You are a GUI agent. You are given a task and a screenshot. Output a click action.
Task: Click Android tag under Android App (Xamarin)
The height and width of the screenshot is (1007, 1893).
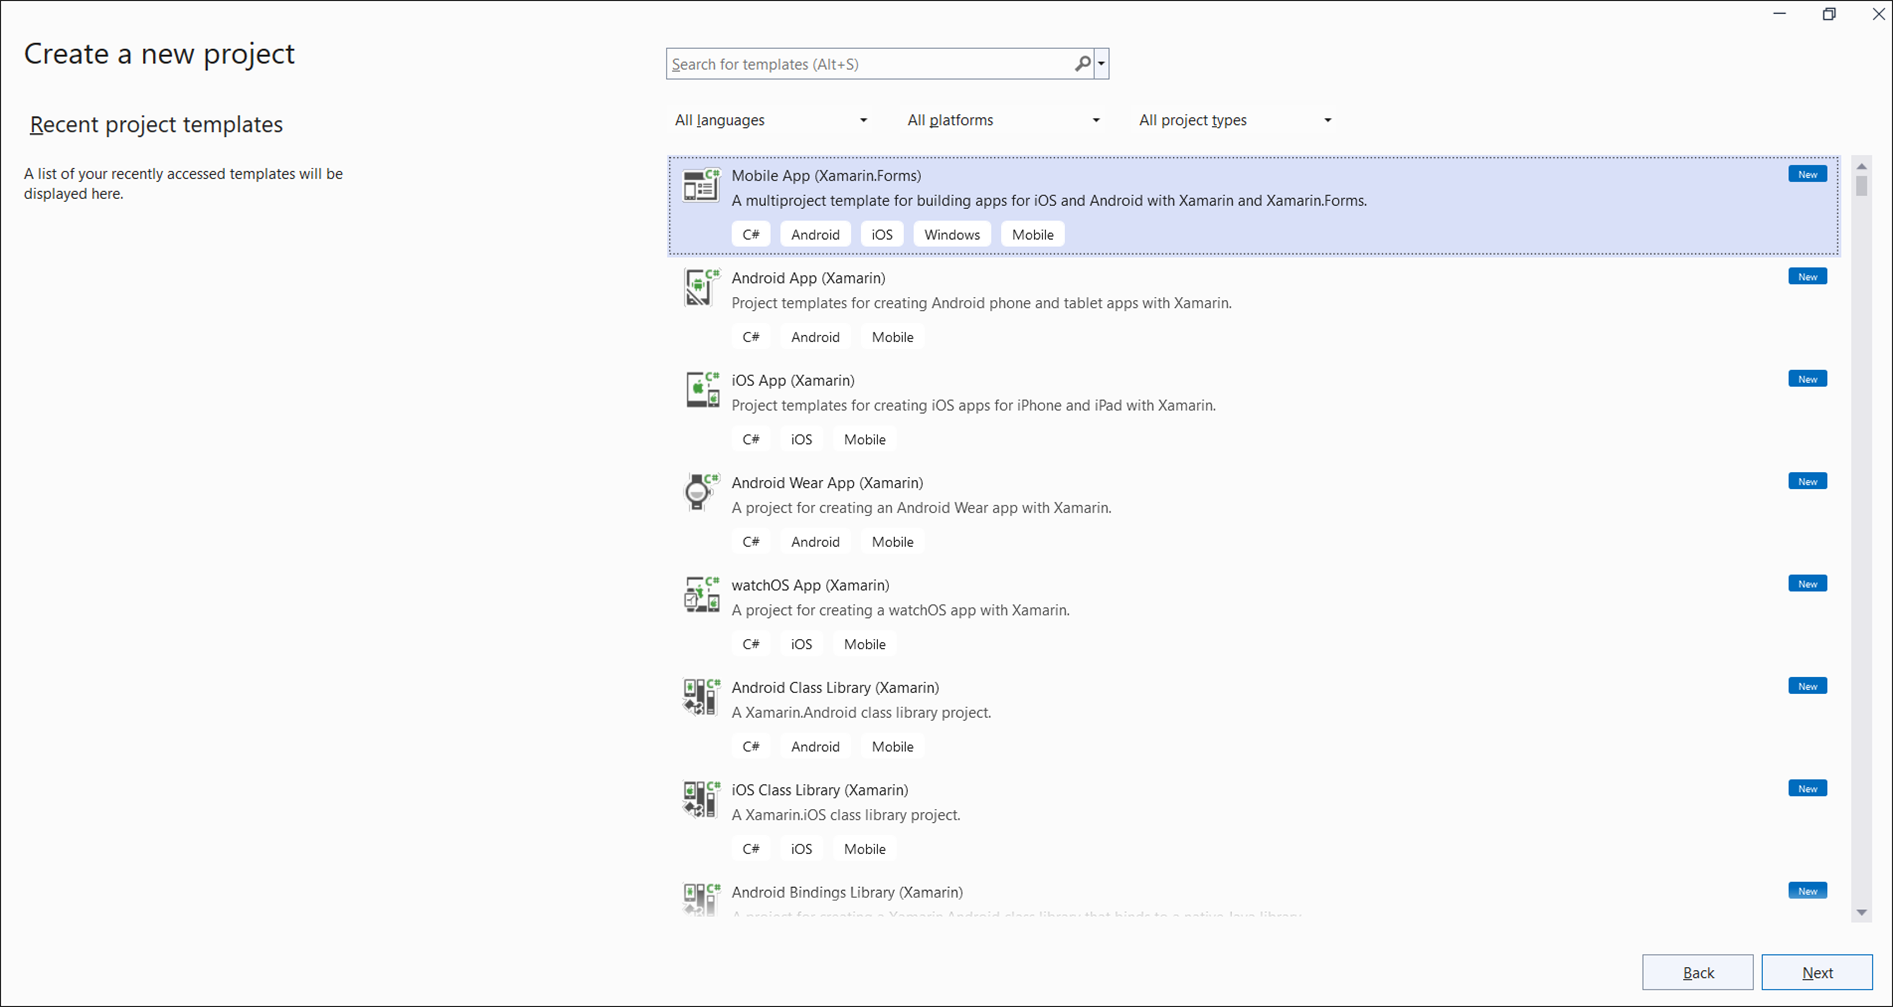815,337
